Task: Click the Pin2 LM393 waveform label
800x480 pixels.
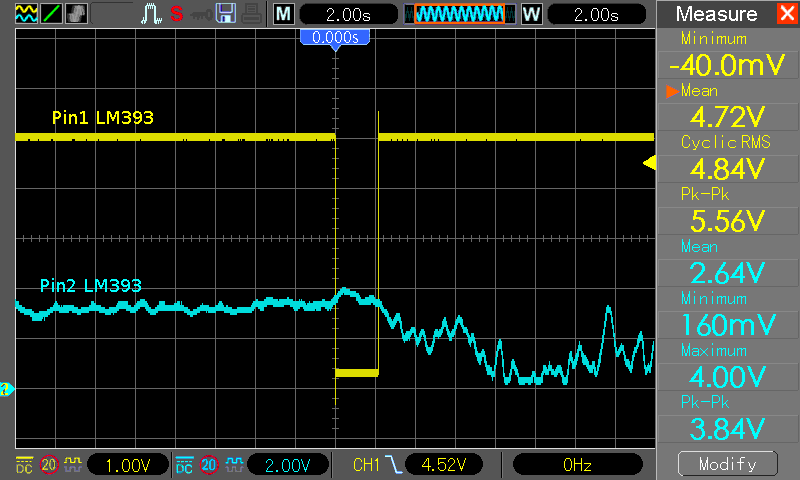Action: (x=90, y=285)
